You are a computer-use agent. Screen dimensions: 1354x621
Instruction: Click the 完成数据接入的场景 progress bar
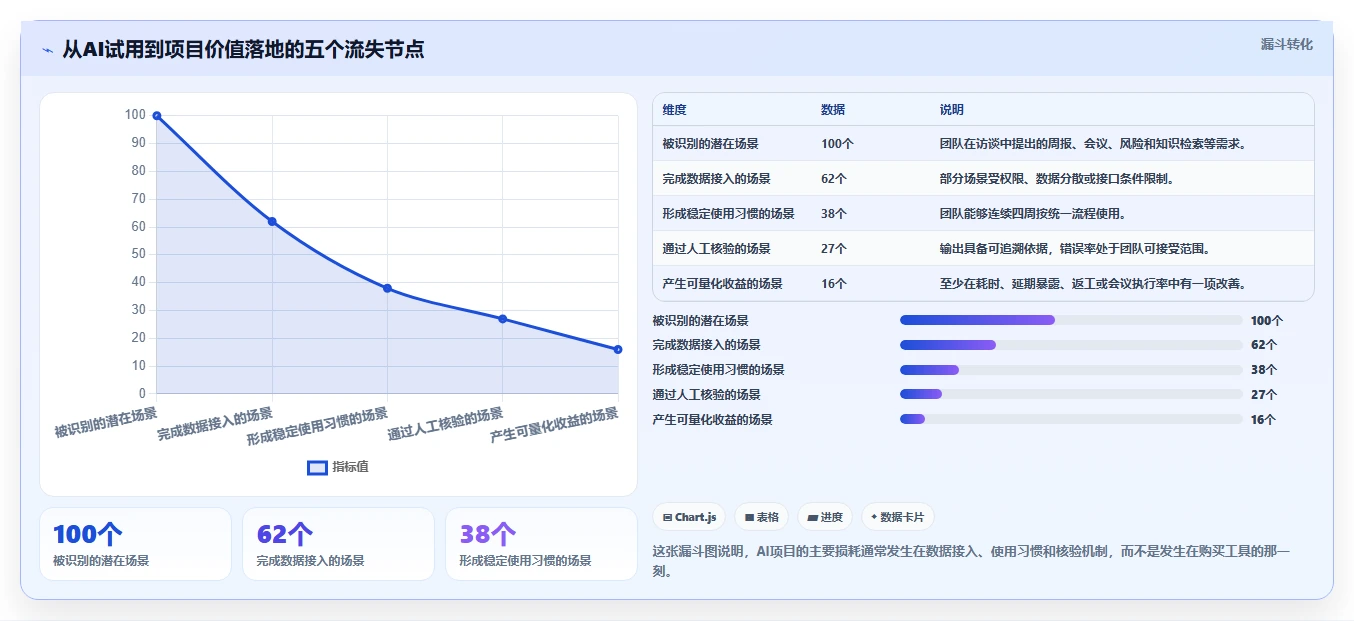(1071, 345)
